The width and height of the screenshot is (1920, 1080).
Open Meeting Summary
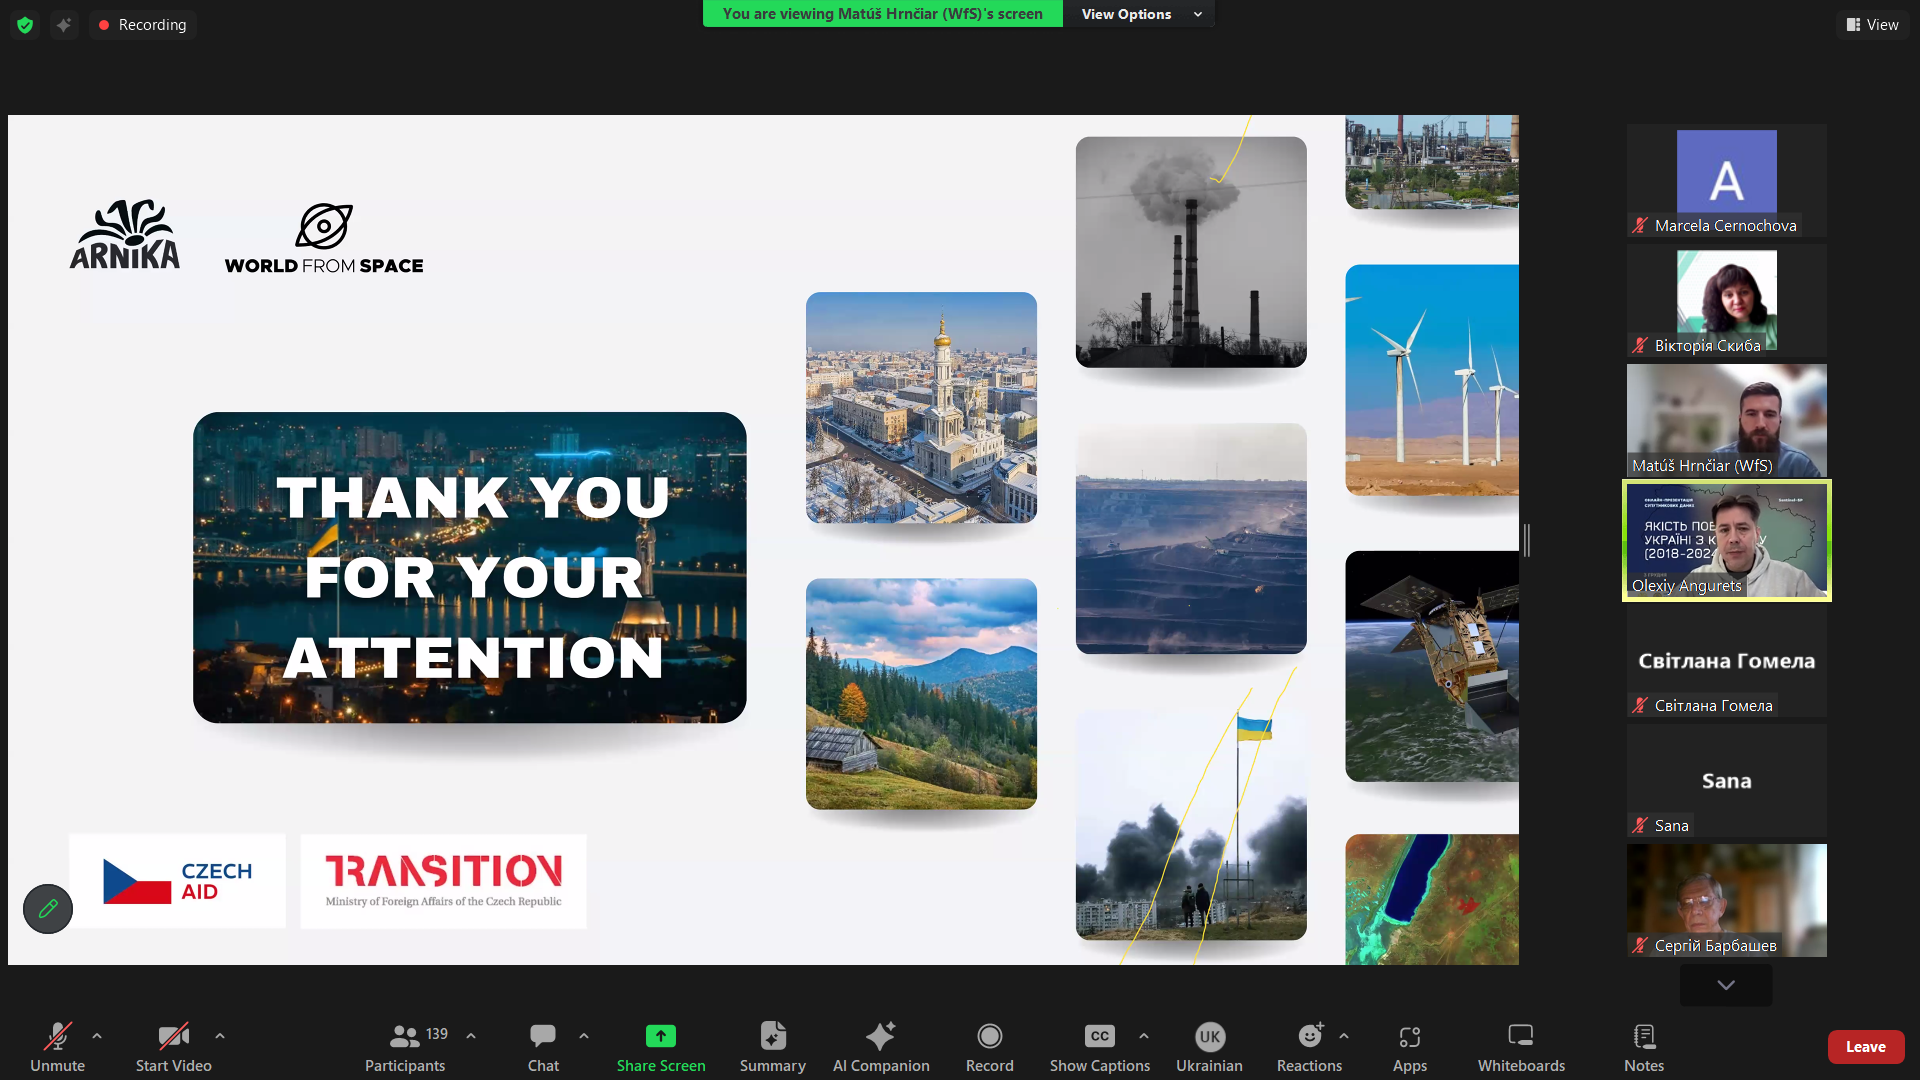pyautogui.click(x=772, y=1045)
